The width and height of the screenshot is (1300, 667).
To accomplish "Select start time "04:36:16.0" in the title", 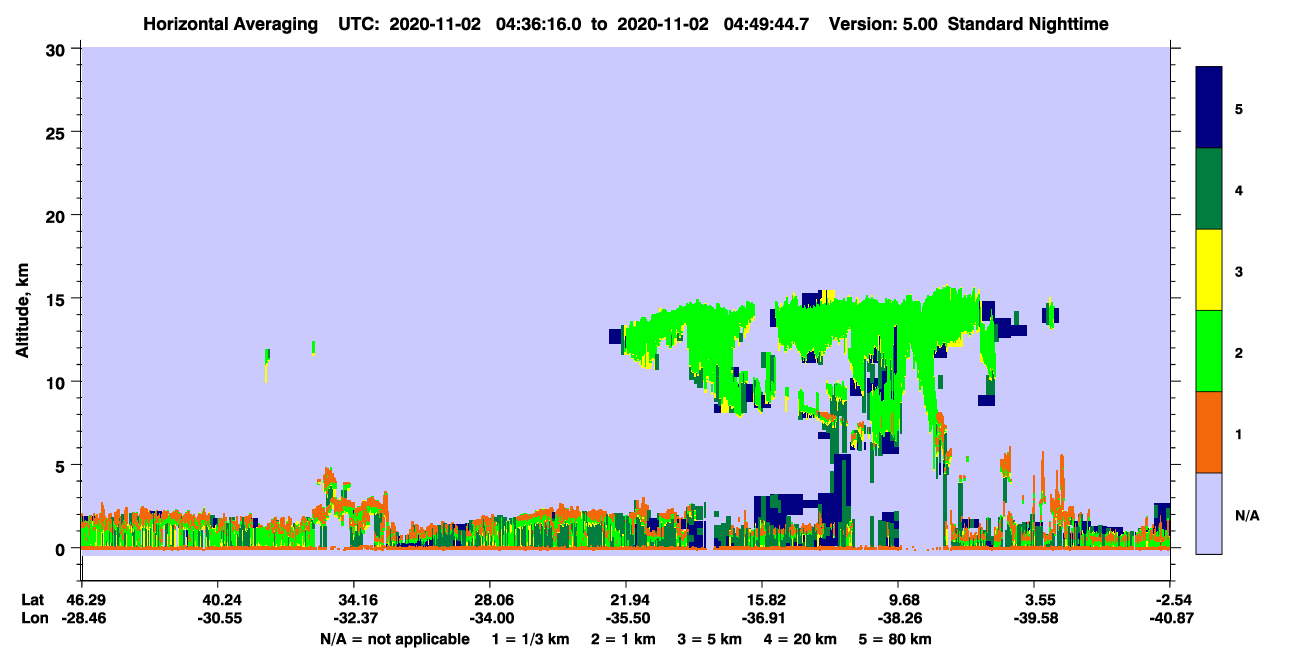I will (540, 24).
